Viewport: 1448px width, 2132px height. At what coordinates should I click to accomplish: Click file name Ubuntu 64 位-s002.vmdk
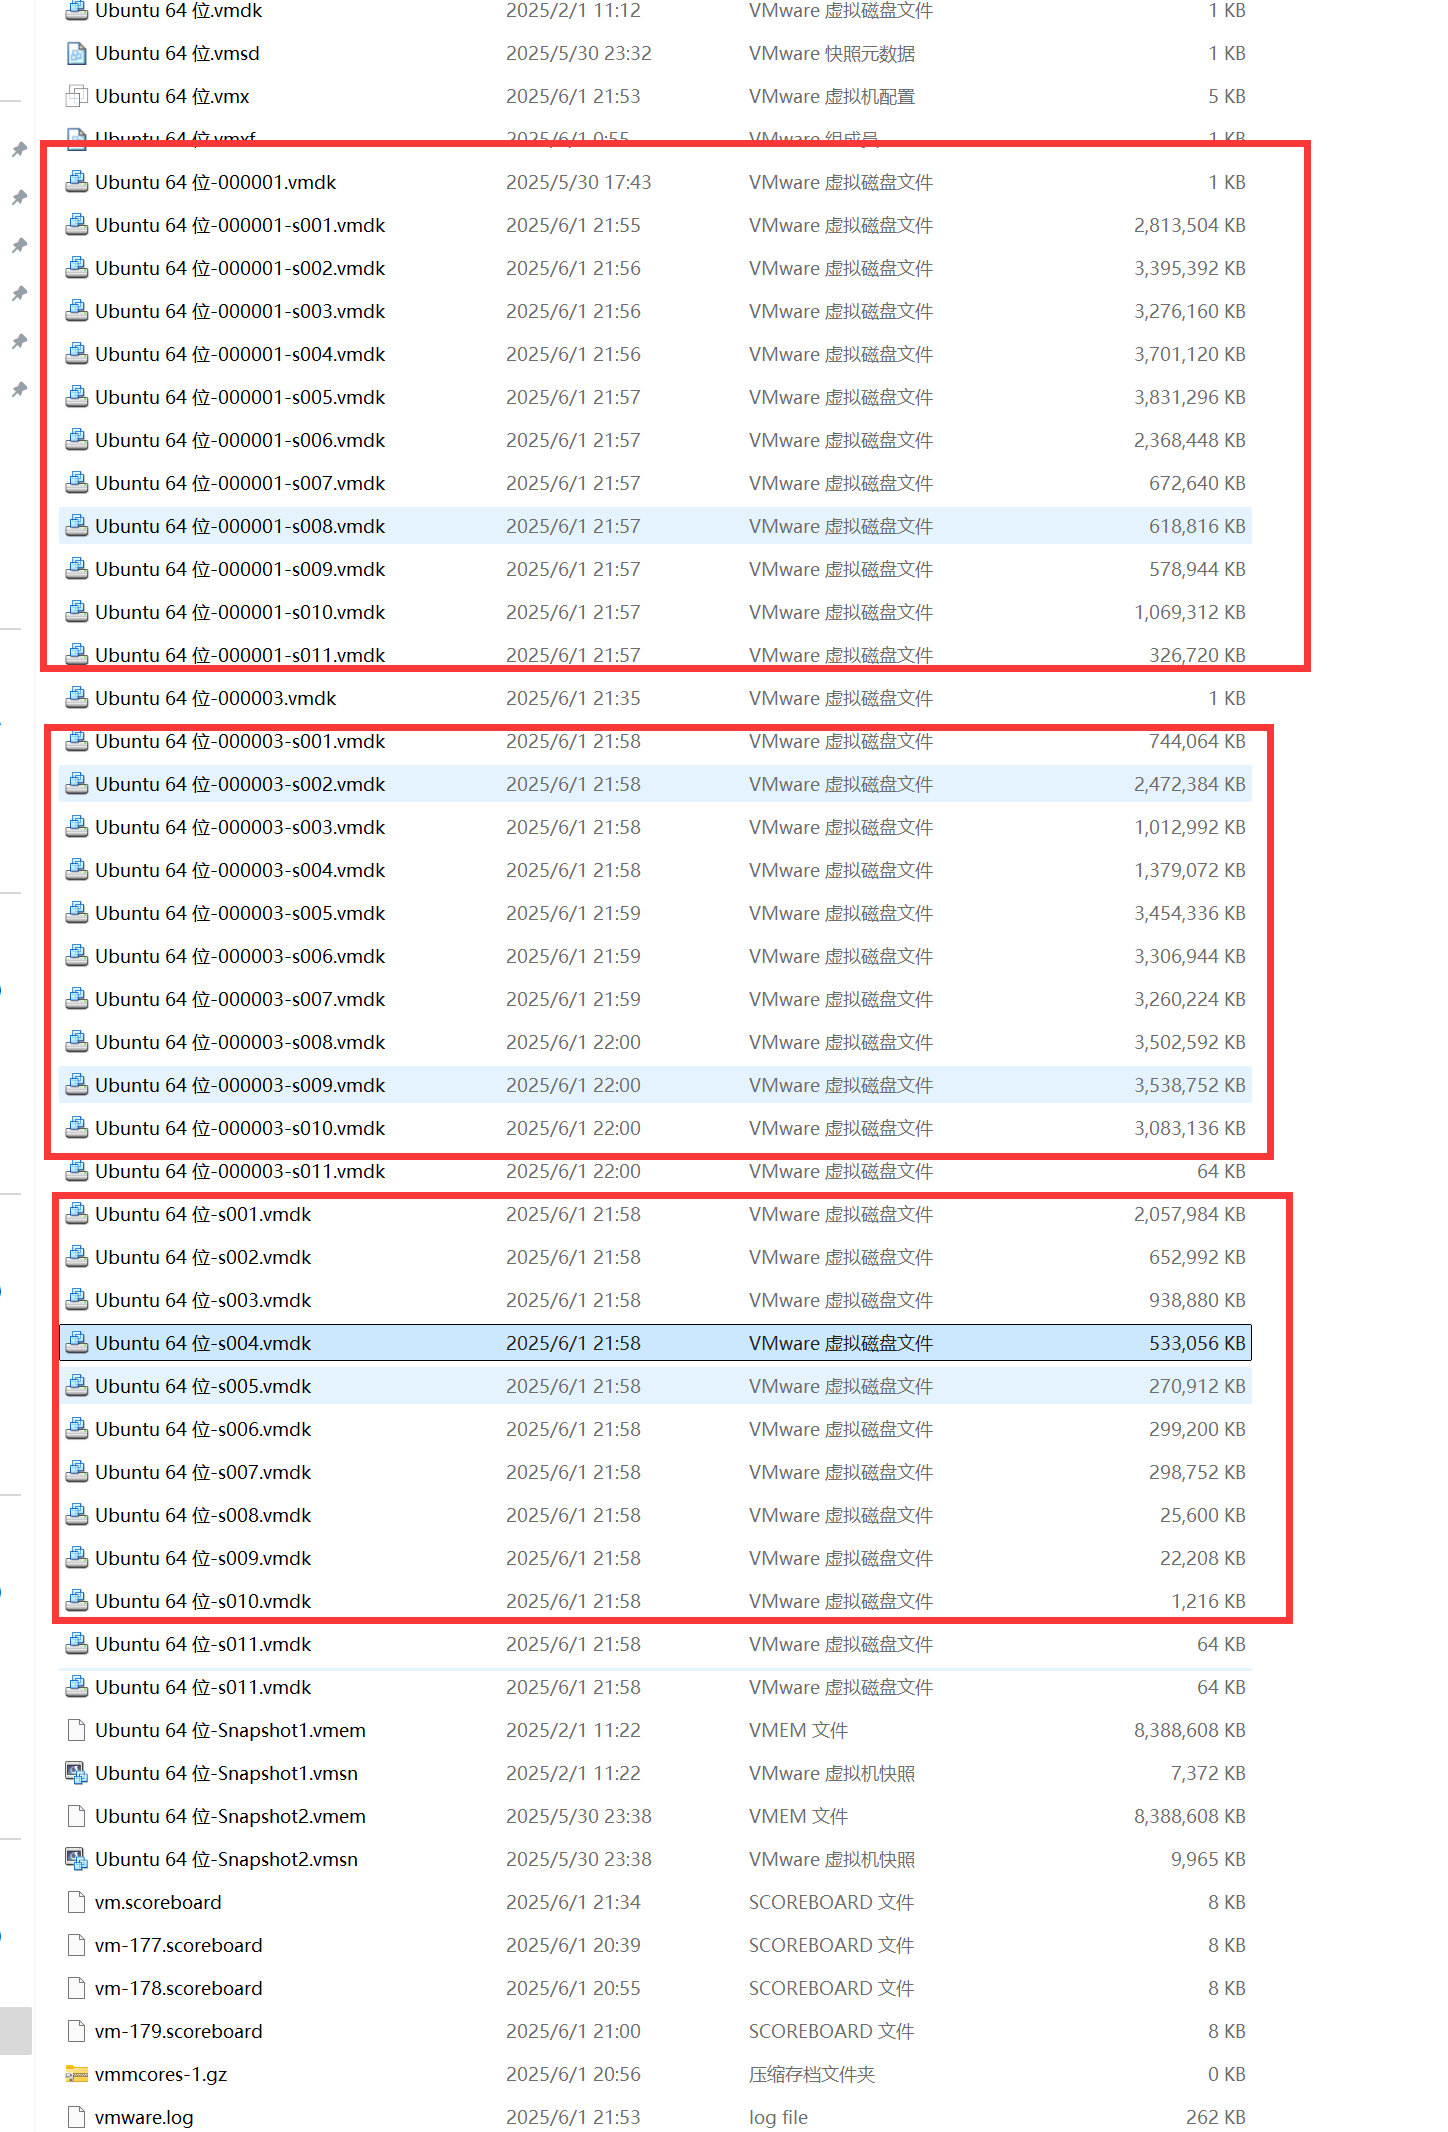coord(203,1257)
